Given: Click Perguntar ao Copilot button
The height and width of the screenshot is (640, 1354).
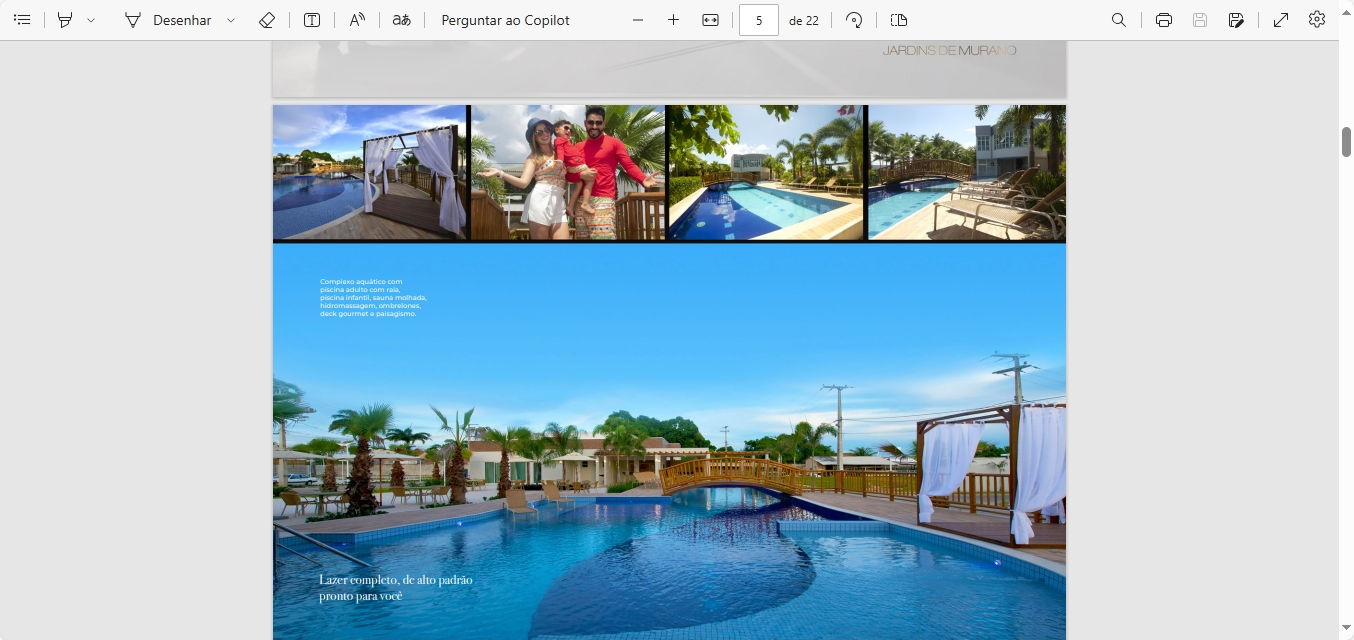Looking at the screenshot, I should click(x=505, y=20).
